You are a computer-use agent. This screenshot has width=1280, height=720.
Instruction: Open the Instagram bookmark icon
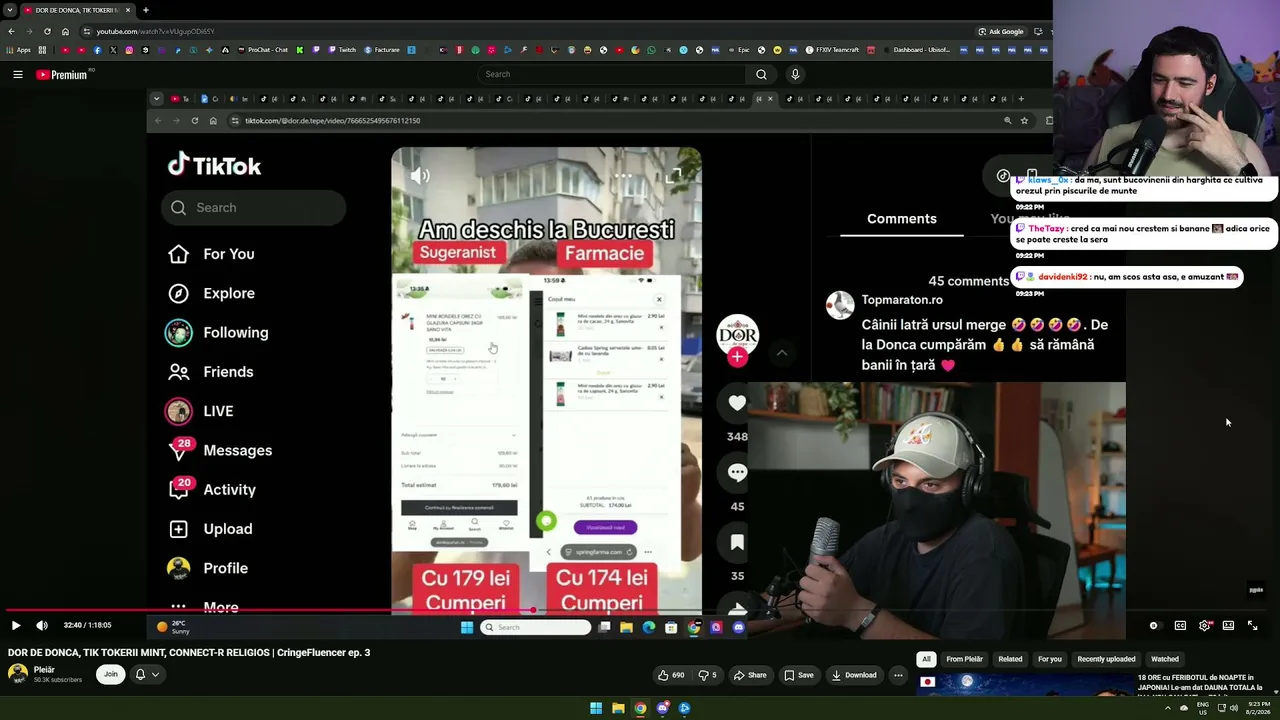(x=129, y=50)
